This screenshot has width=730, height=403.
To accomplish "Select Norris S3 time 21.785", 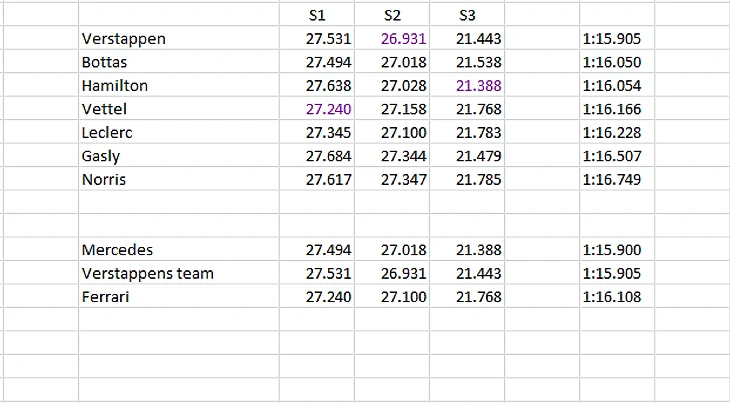I will tap(467, 179).
